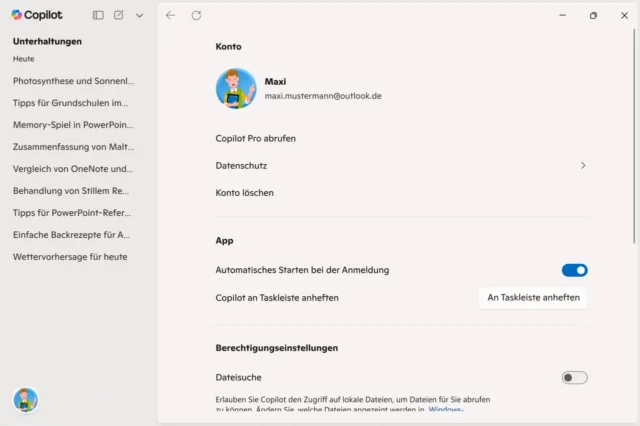Toggle the sidebar panel icon
The image size is (640, 426).
tap(98, 15)
